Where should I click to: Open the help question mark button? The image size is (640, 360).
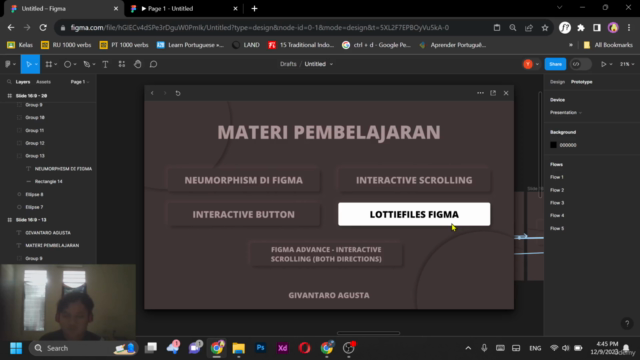pyautogui.click(x=627, y=323)
